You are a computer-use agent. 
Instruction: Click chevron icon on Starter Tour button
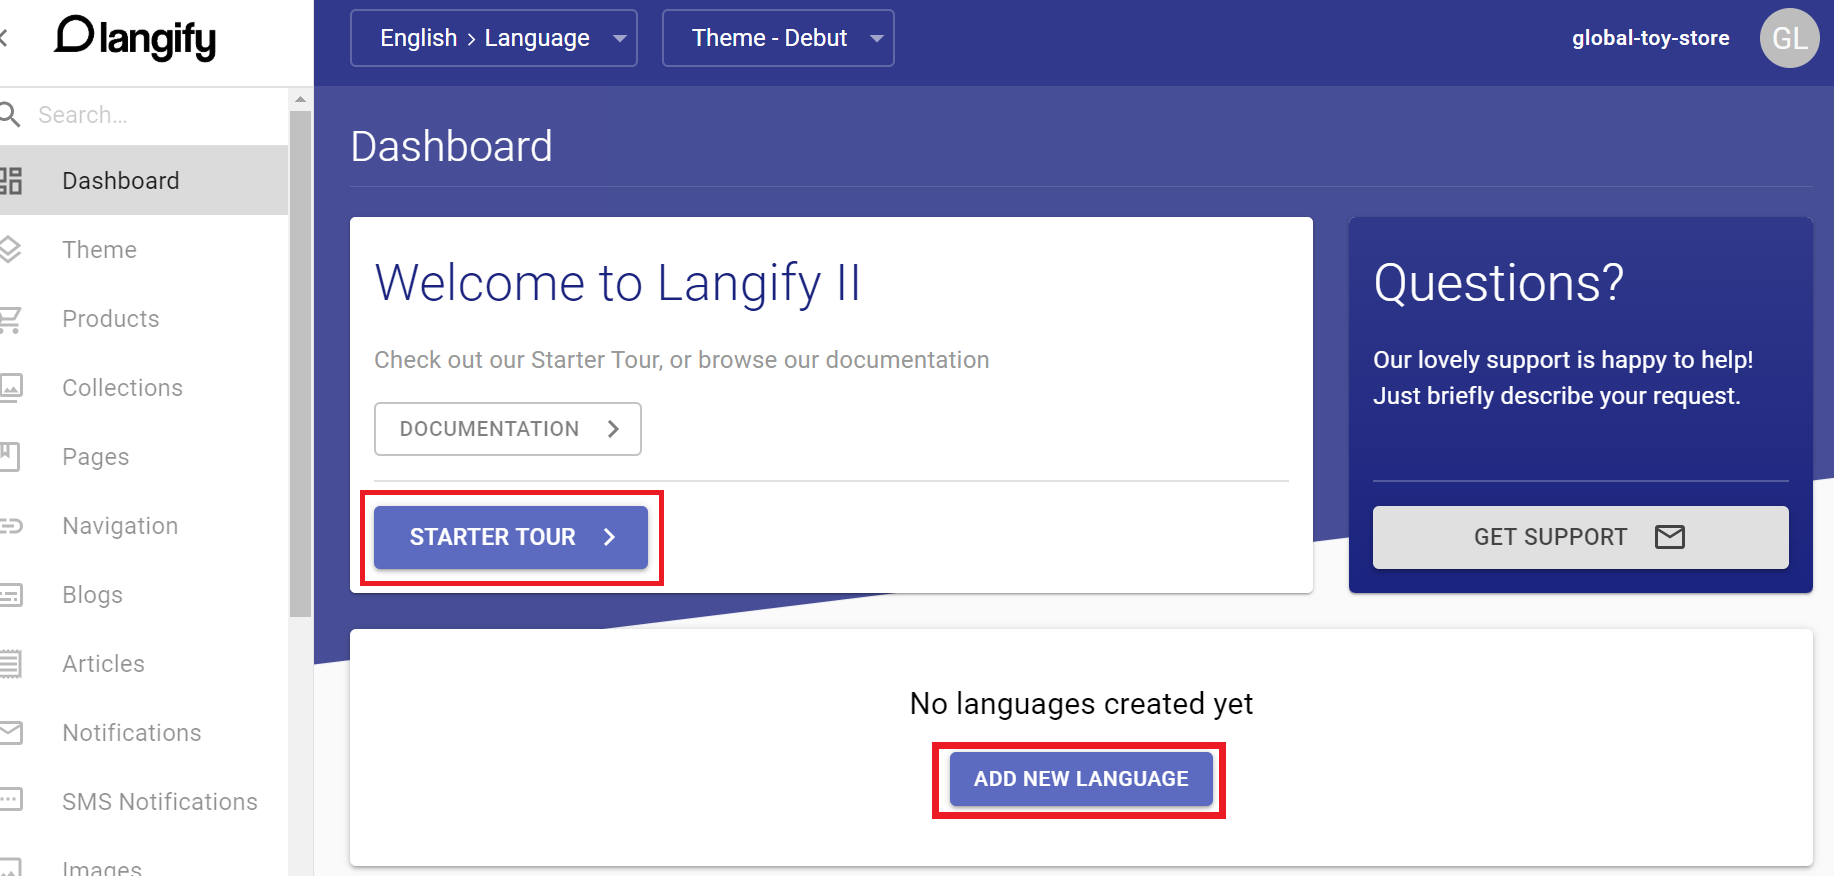tap(610, 537)
